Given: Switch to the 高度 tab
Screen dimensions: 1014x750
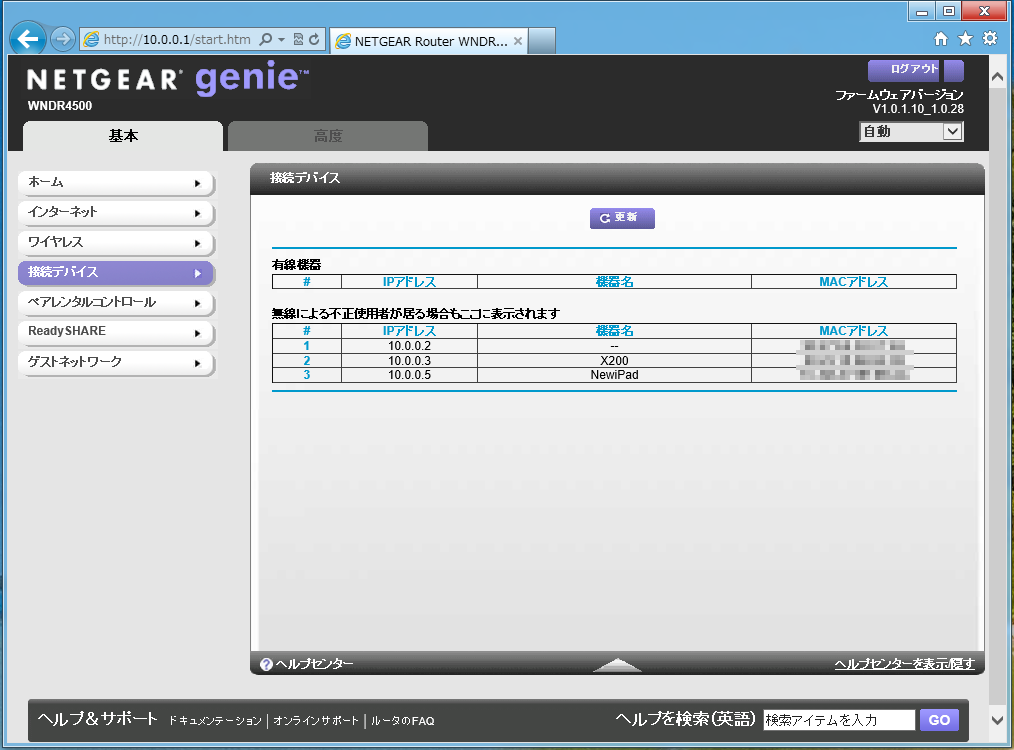Looking at the screenshot, I should (x=327, y=136).
